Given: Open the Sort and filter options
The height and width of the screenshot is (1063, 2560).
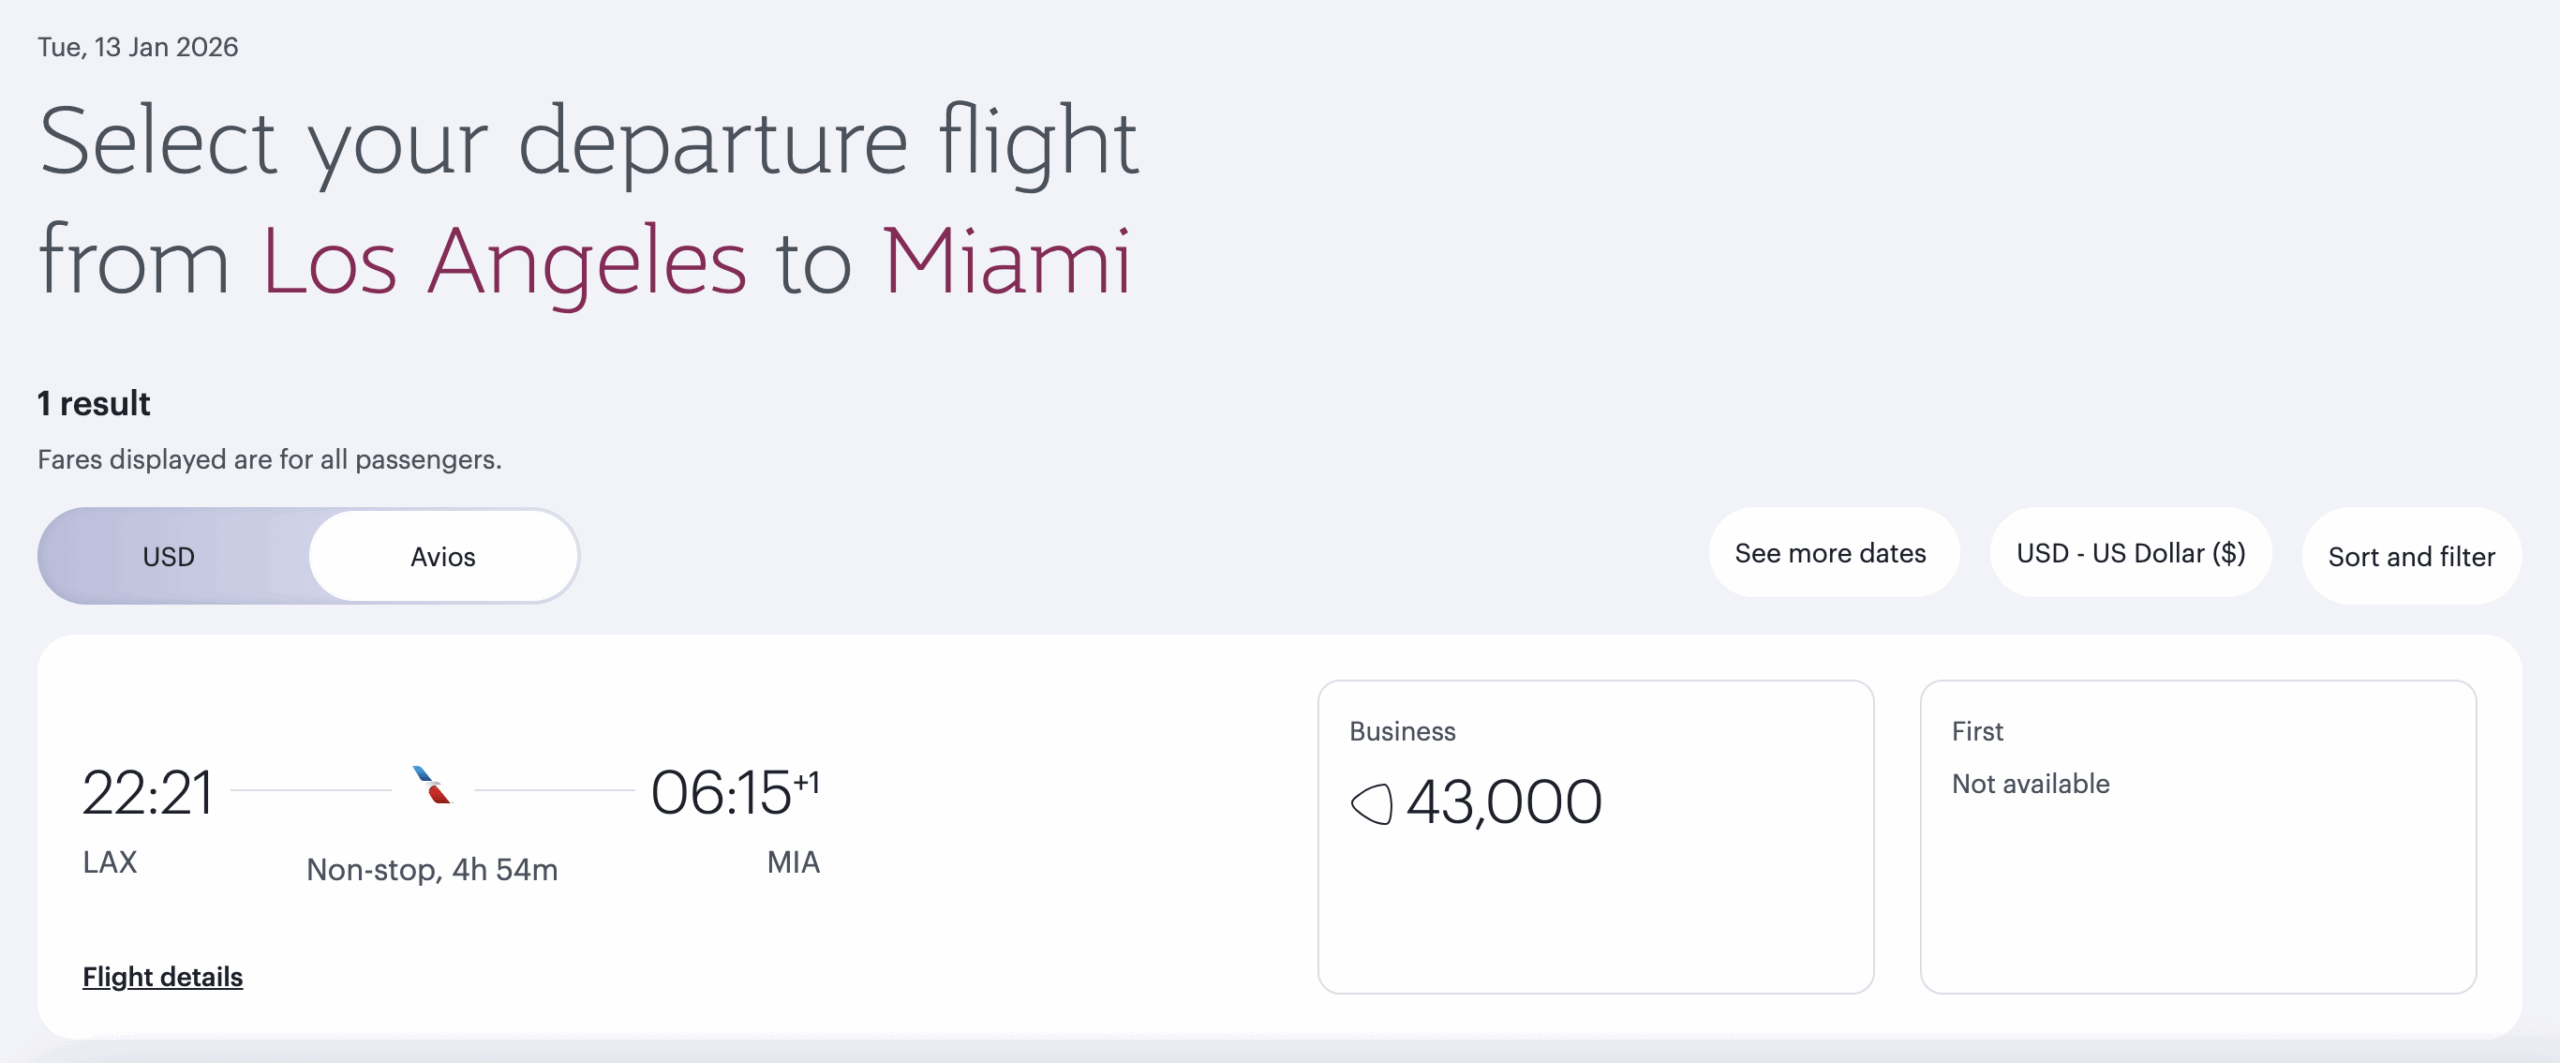Looking at the screenshot, I should click(2411, 556).
